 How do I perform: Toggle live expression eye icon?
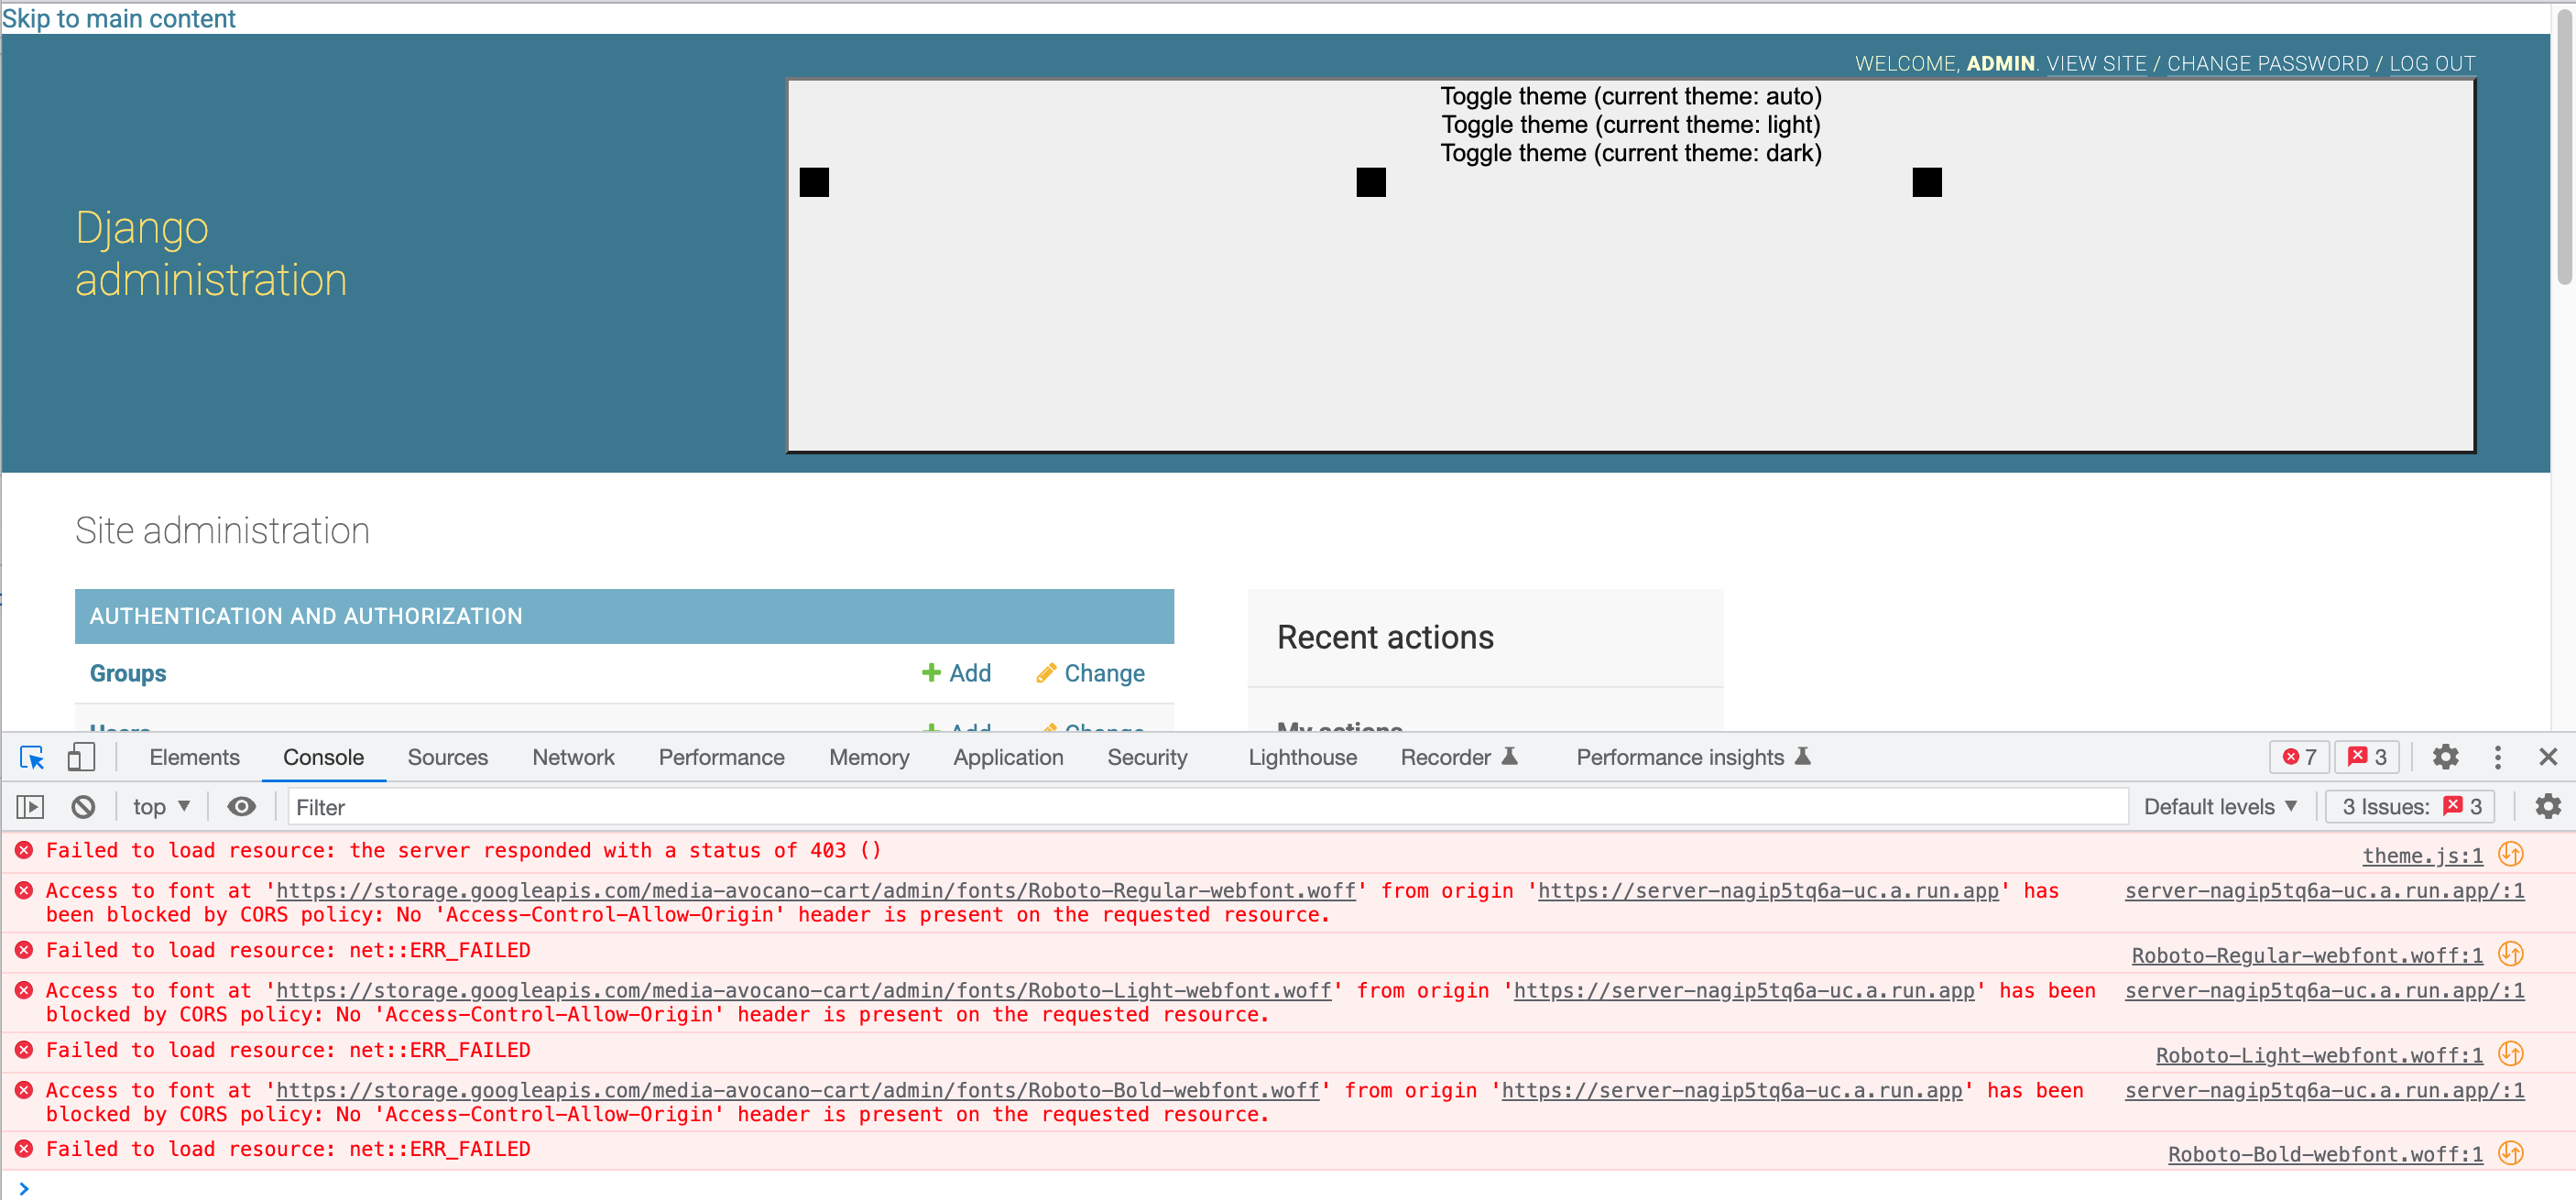tap(241, 807)
